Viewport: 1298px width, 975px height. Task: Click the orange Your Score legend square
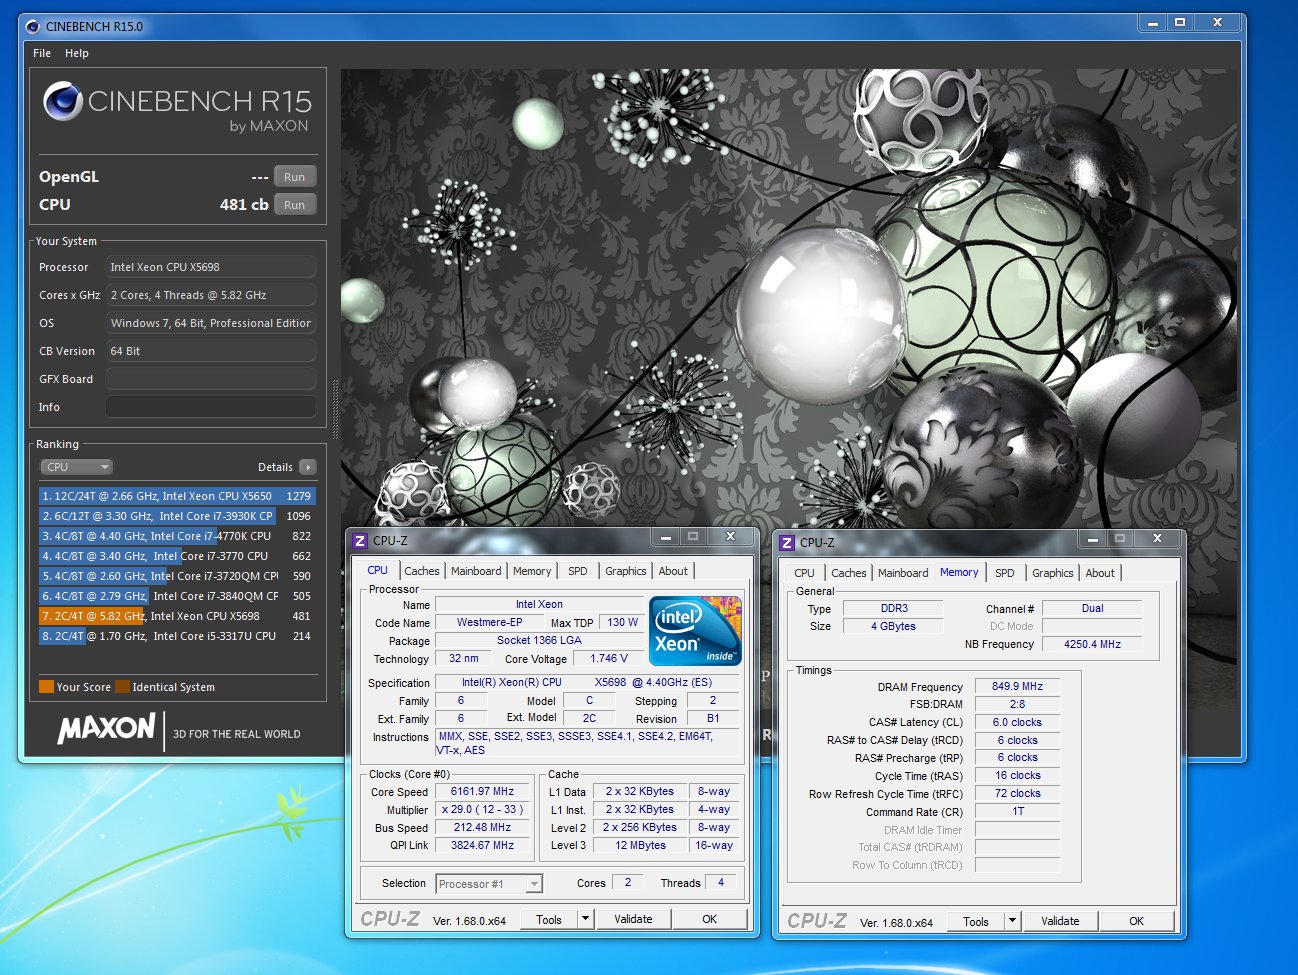[46, 687]
